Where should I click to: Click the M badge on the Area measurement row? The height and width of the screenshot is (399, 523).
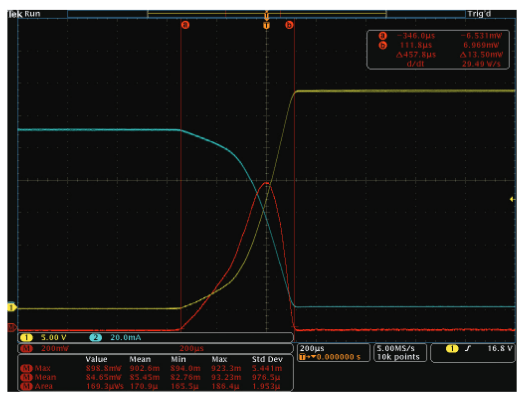[x=26, y=386]
